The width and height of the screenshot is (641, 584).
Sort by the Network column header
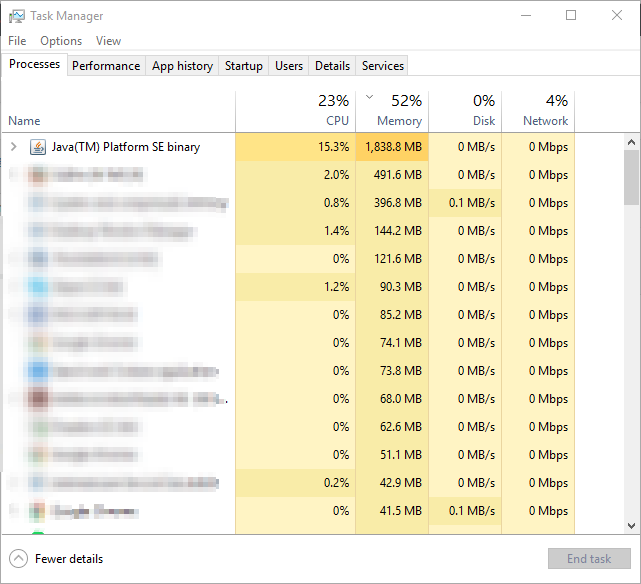[x=538, y=112]
